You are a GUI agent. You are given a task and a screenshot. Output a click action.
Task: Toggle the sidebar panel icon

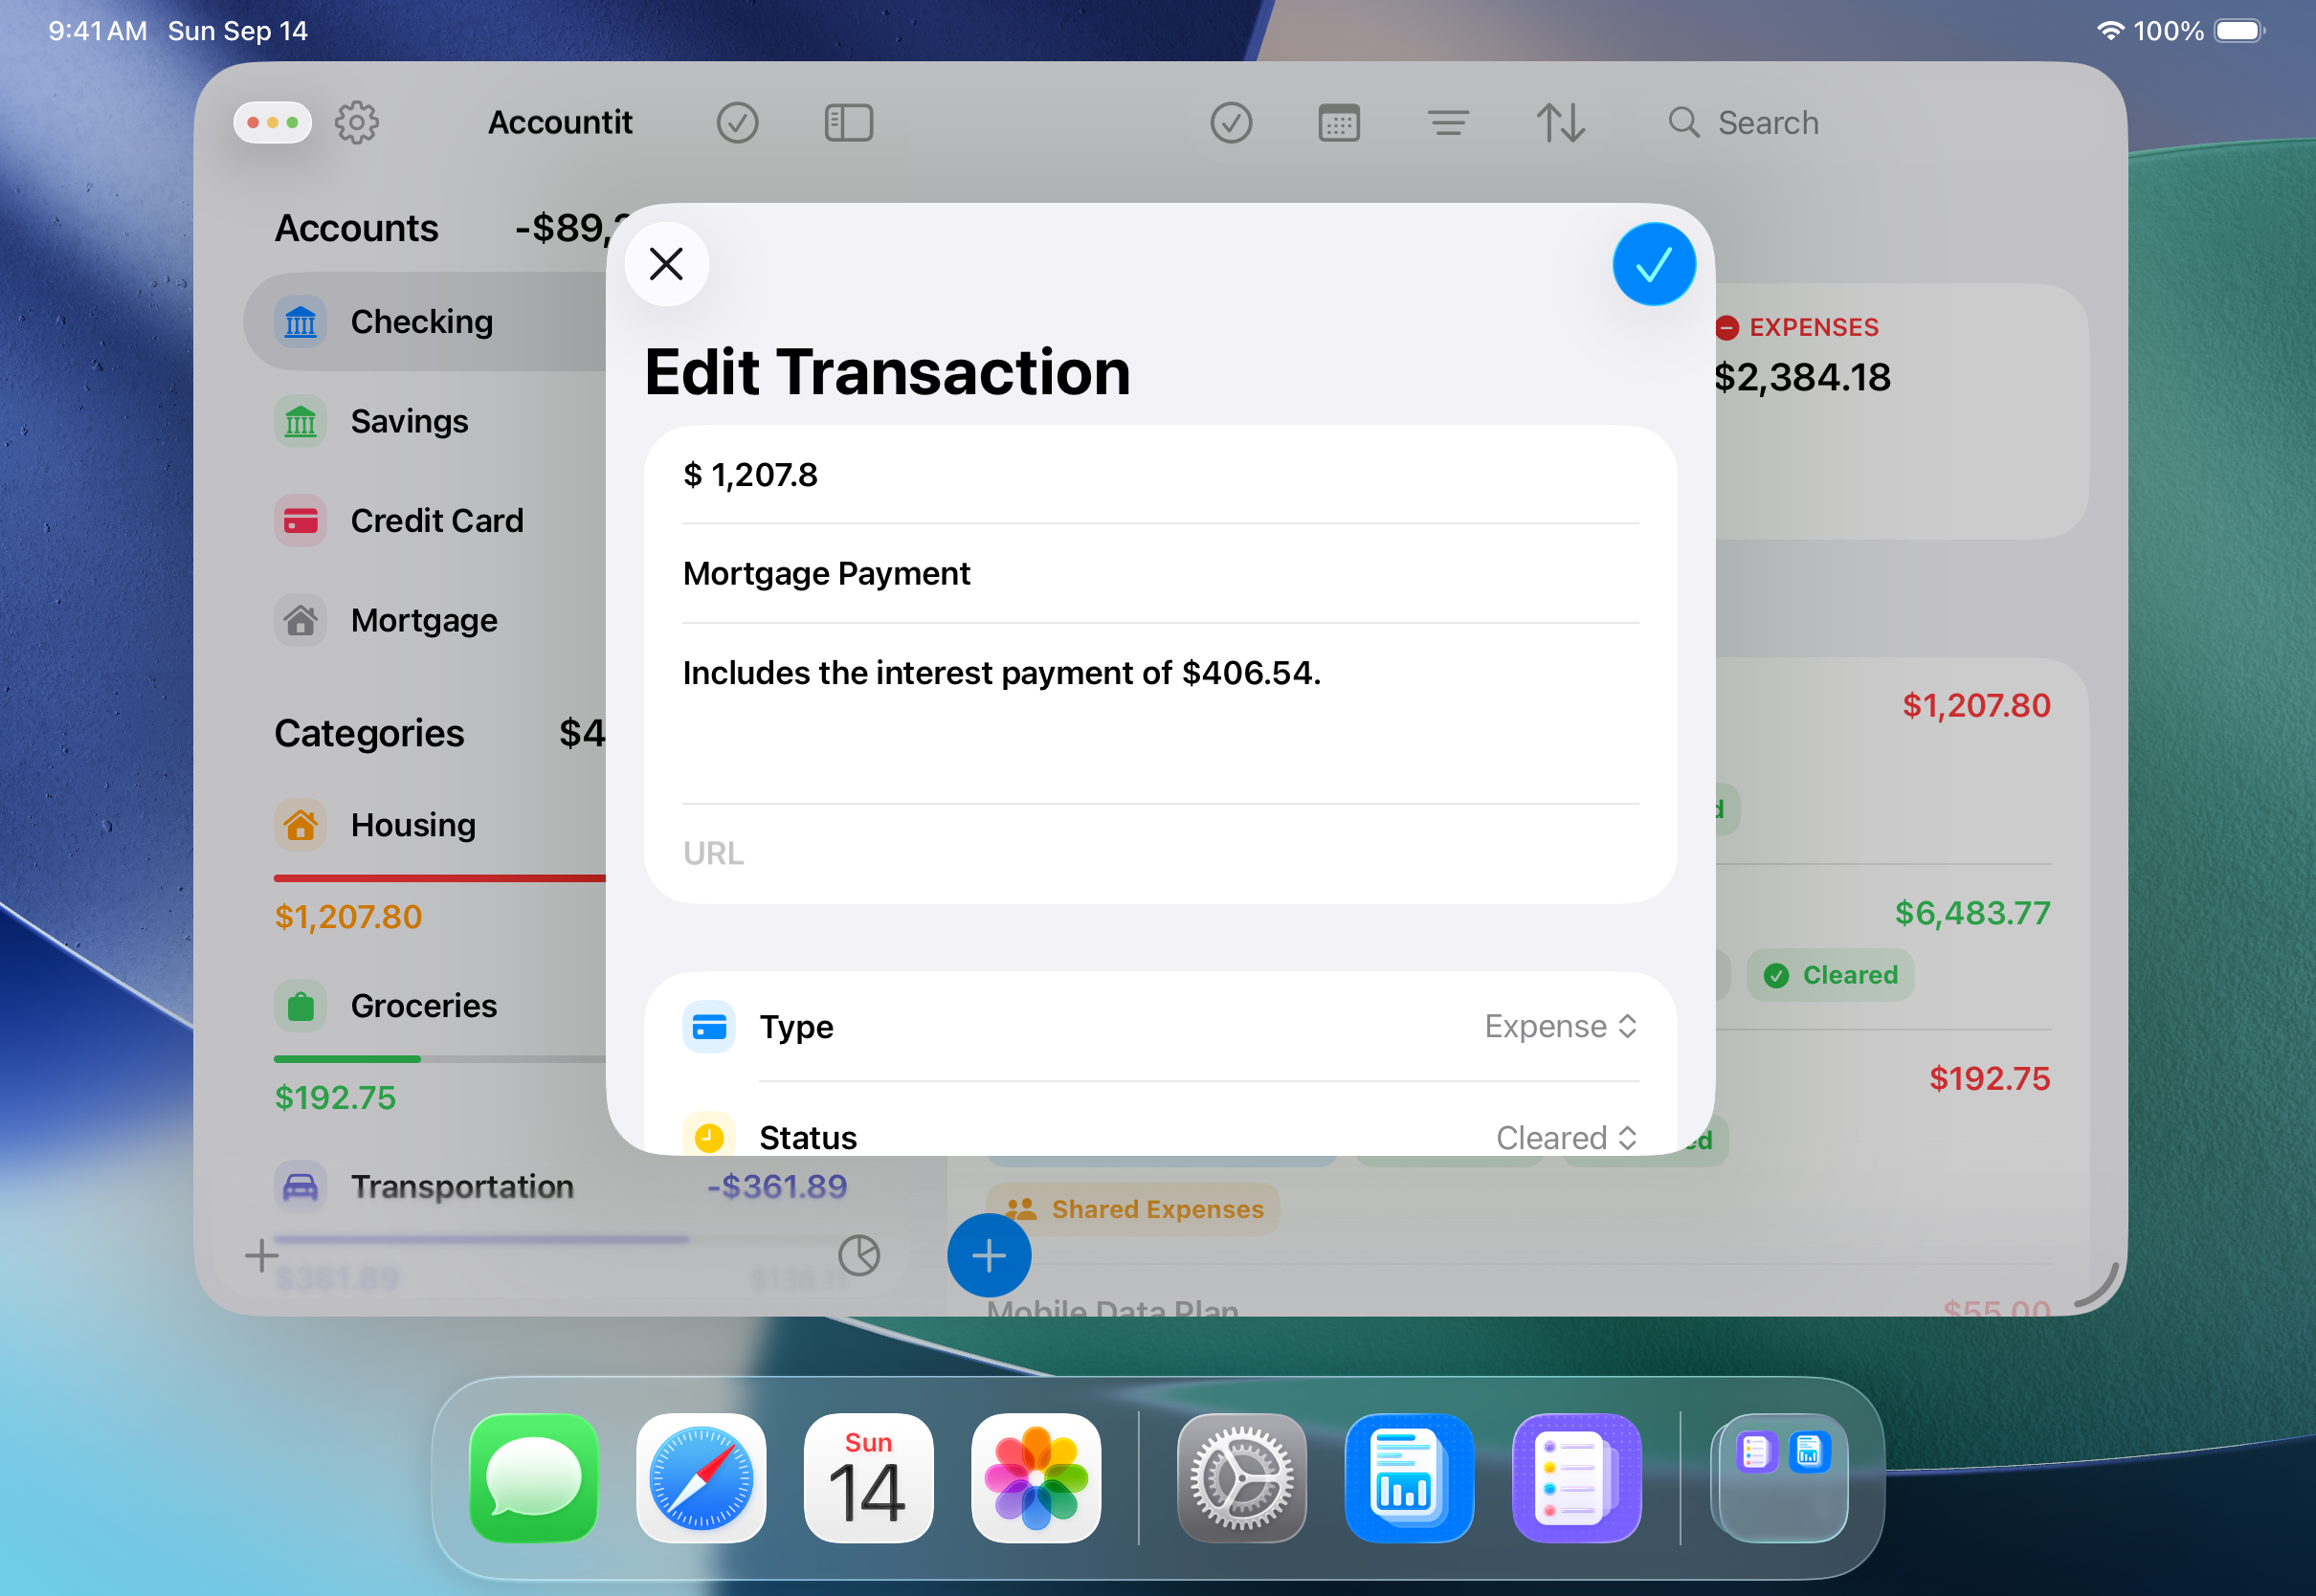848,123
